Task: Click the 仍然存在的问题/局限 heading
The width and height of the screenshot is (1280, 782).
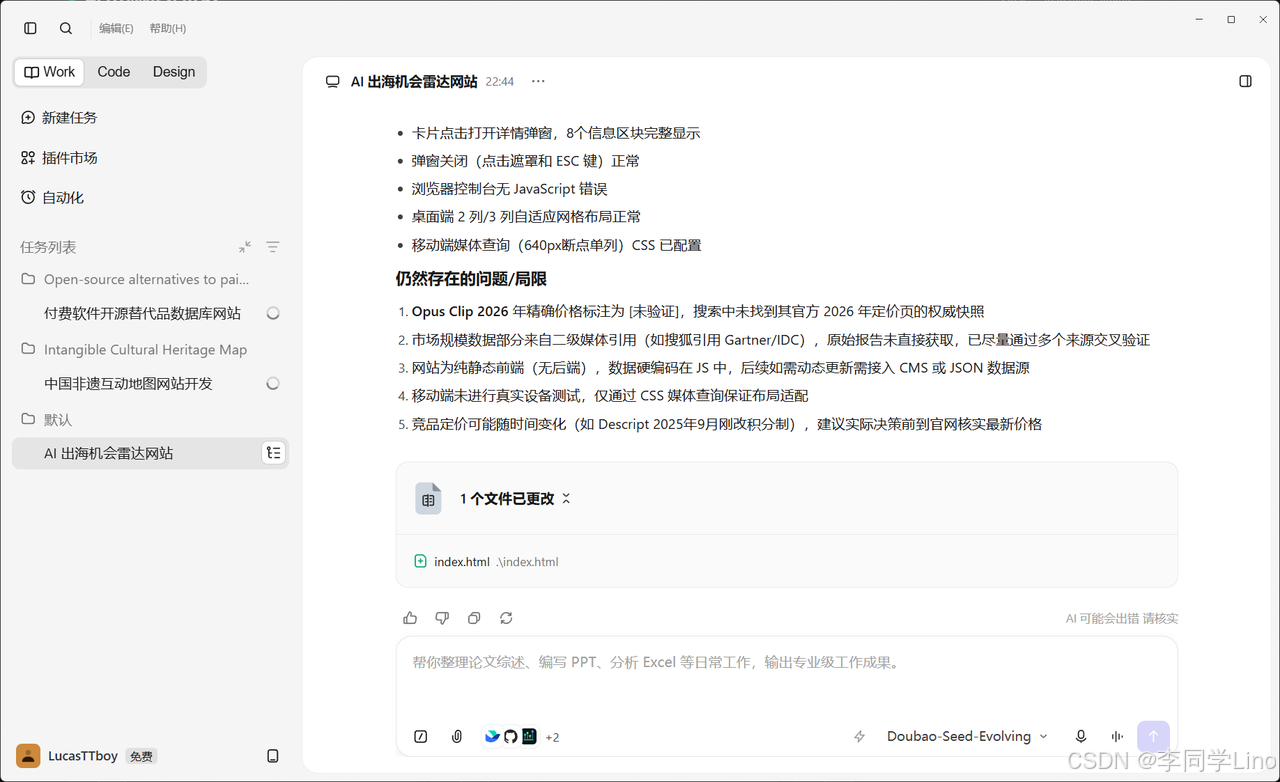Action: 471,279
